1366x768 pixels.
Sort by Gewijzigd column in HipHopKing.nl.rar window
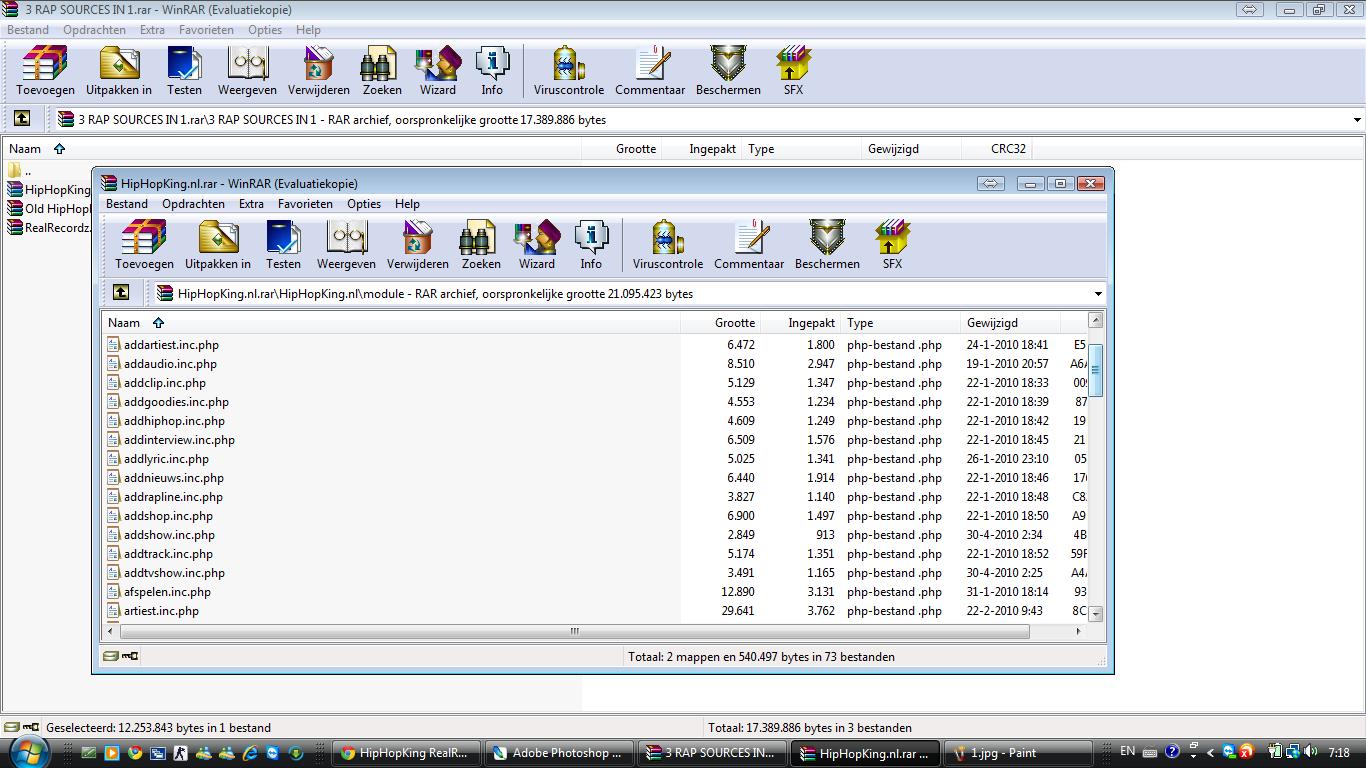point(1010,322)
